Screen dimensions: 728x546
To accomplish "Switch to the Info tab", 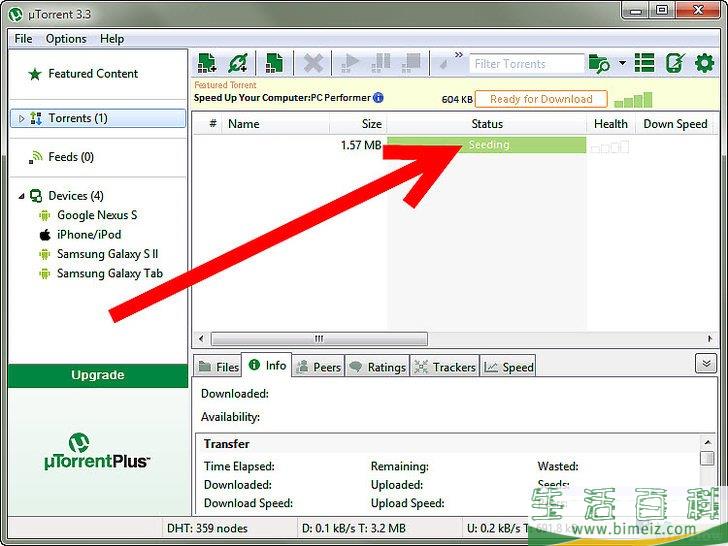I will pos(267,365).
